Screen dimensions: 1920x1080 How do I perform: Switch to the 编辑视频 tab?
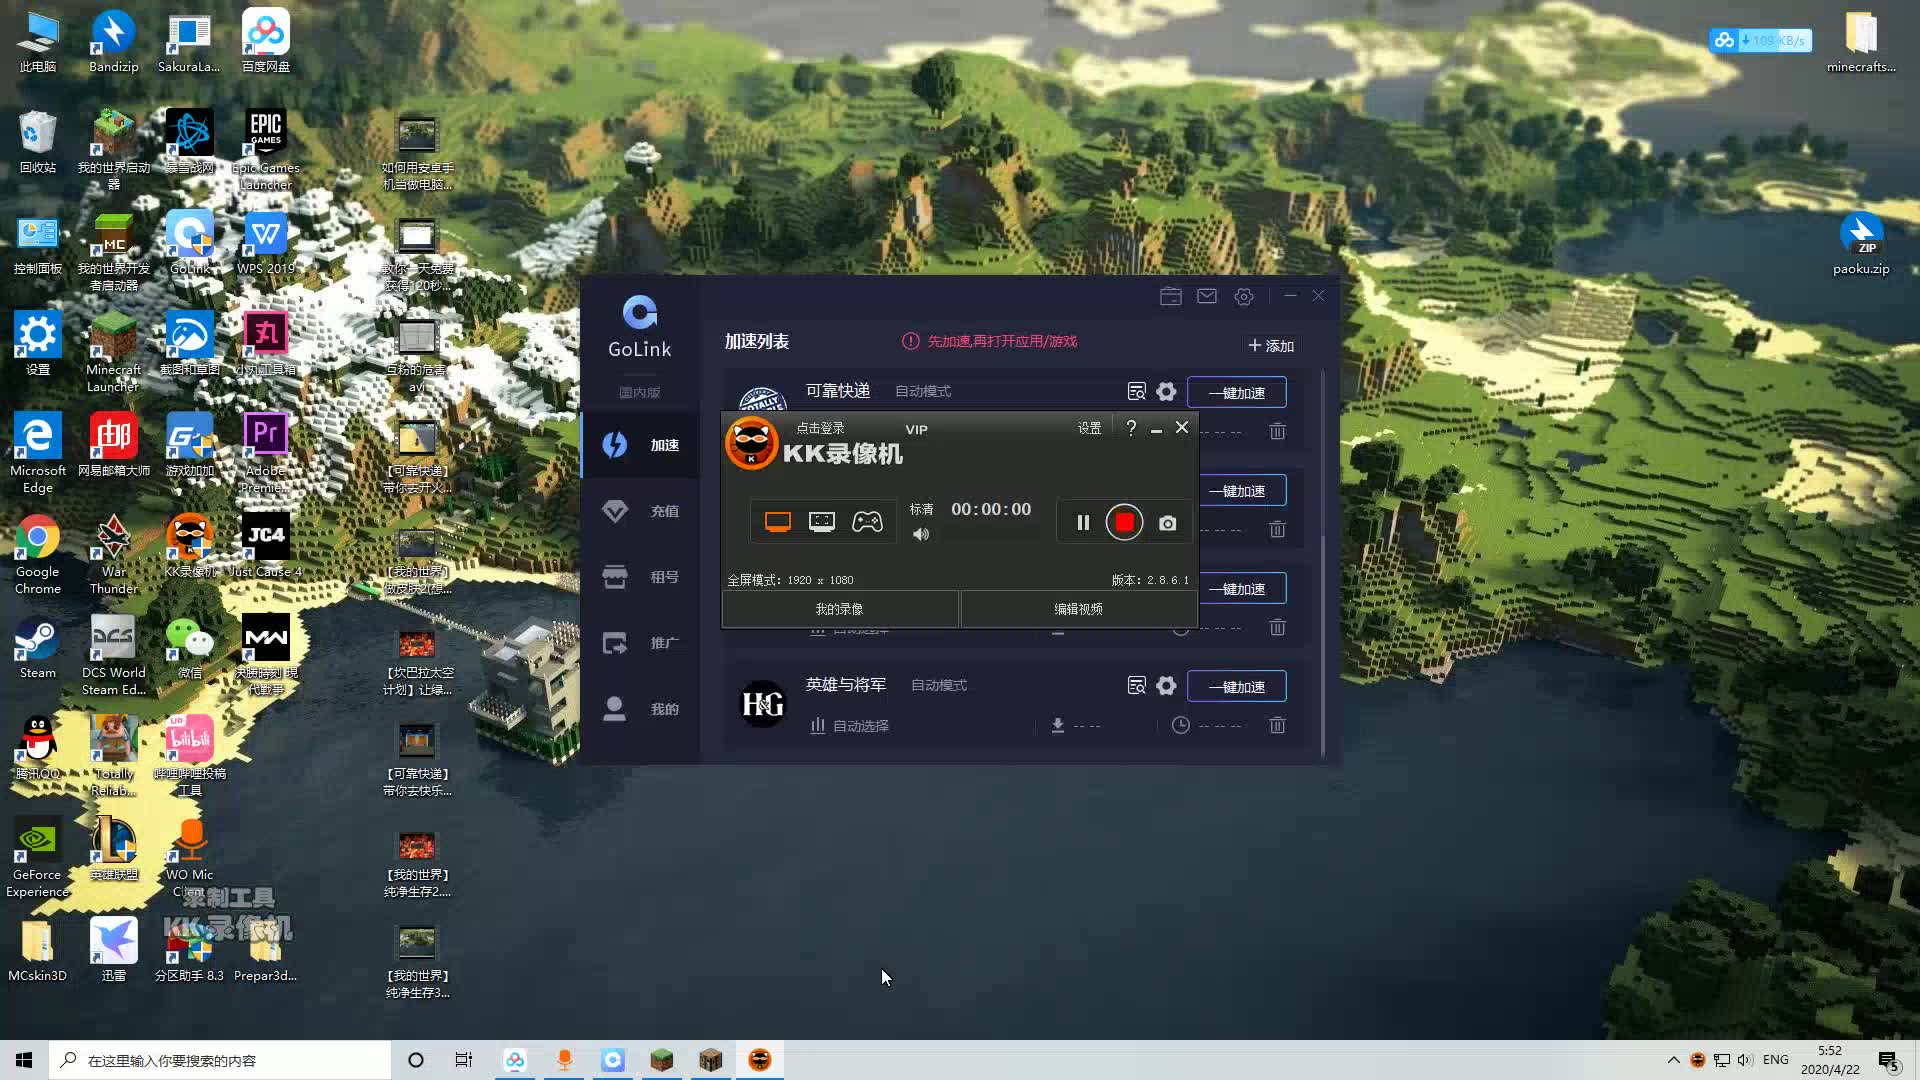pos(1078,608)
